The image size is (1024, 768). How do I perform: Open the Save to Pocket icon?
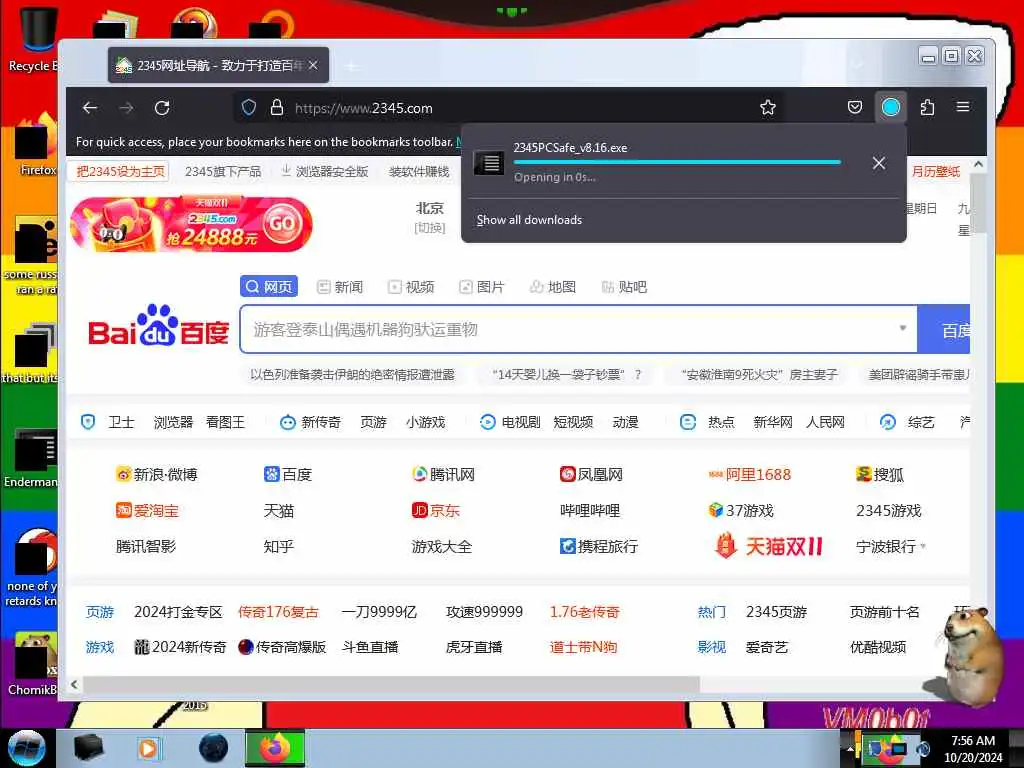pos(855,107)
